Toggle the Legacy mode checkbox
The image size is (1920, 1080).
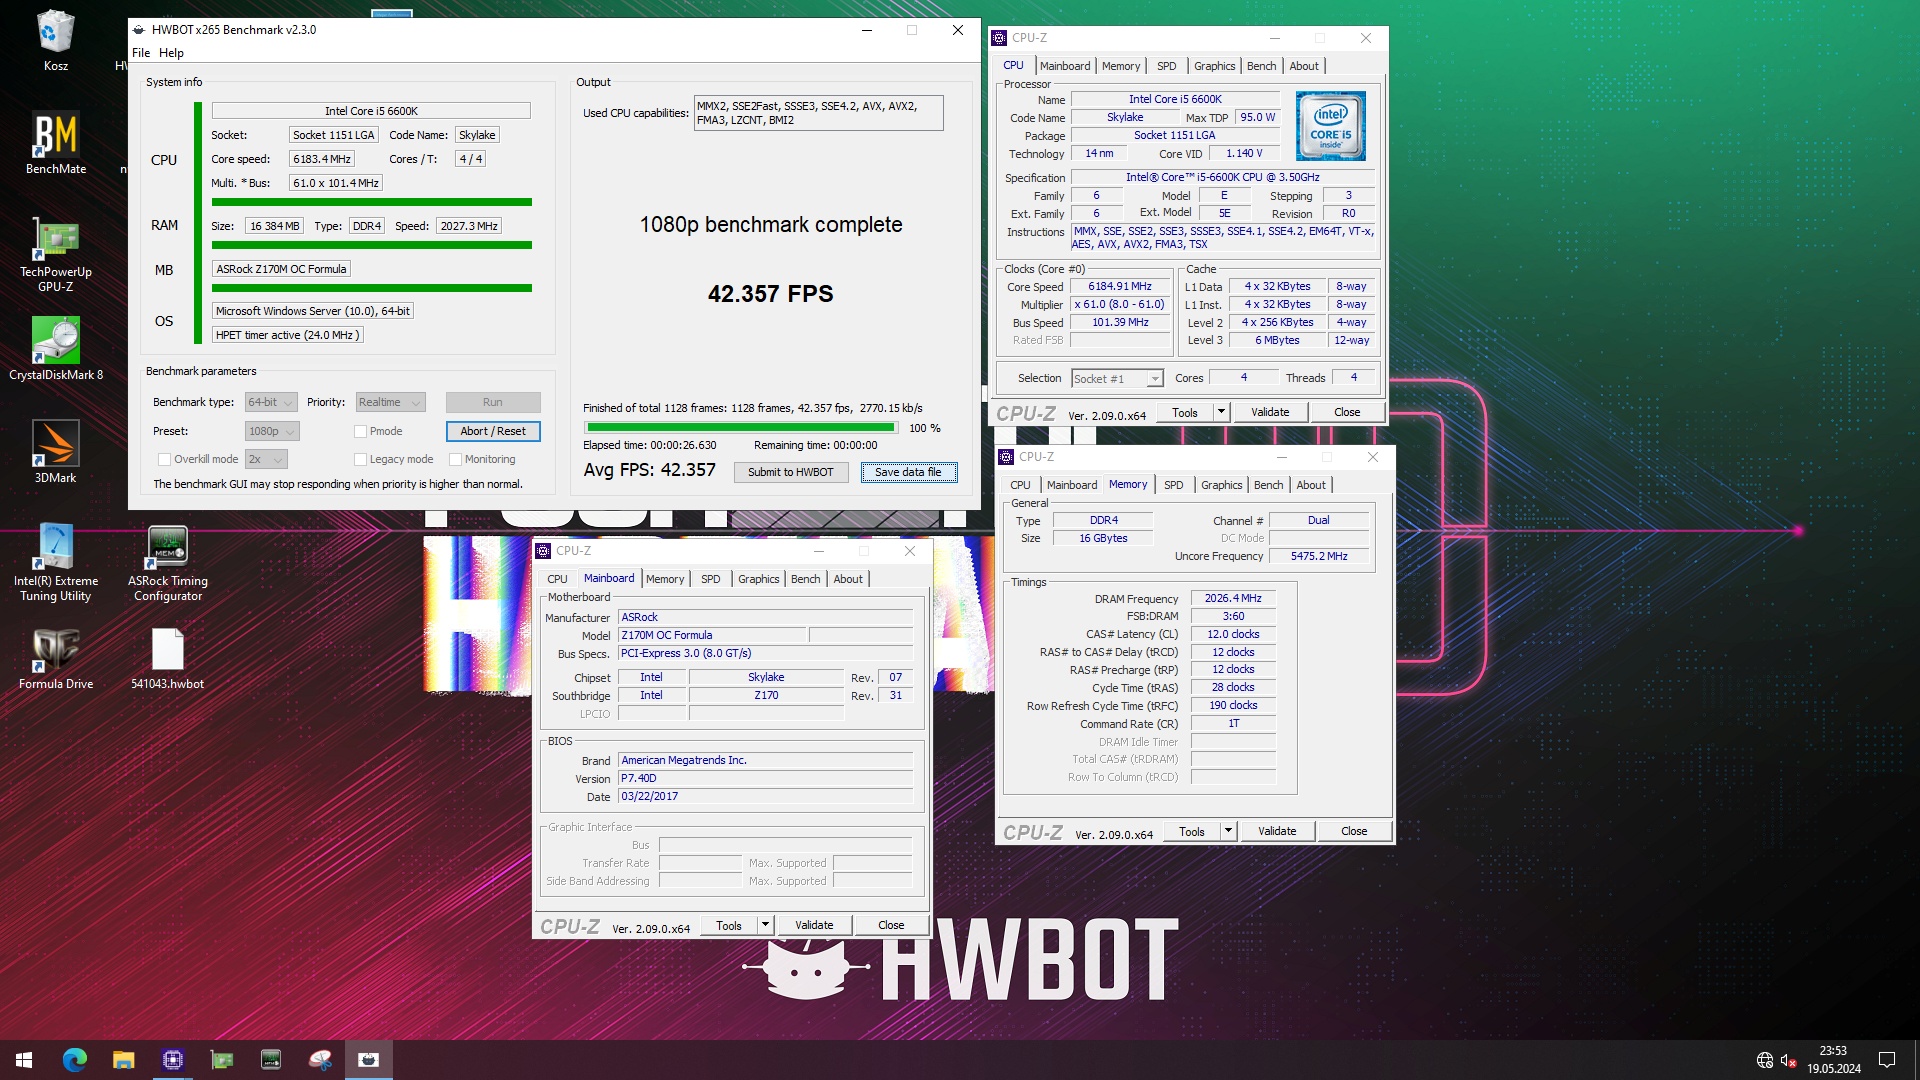360,459
